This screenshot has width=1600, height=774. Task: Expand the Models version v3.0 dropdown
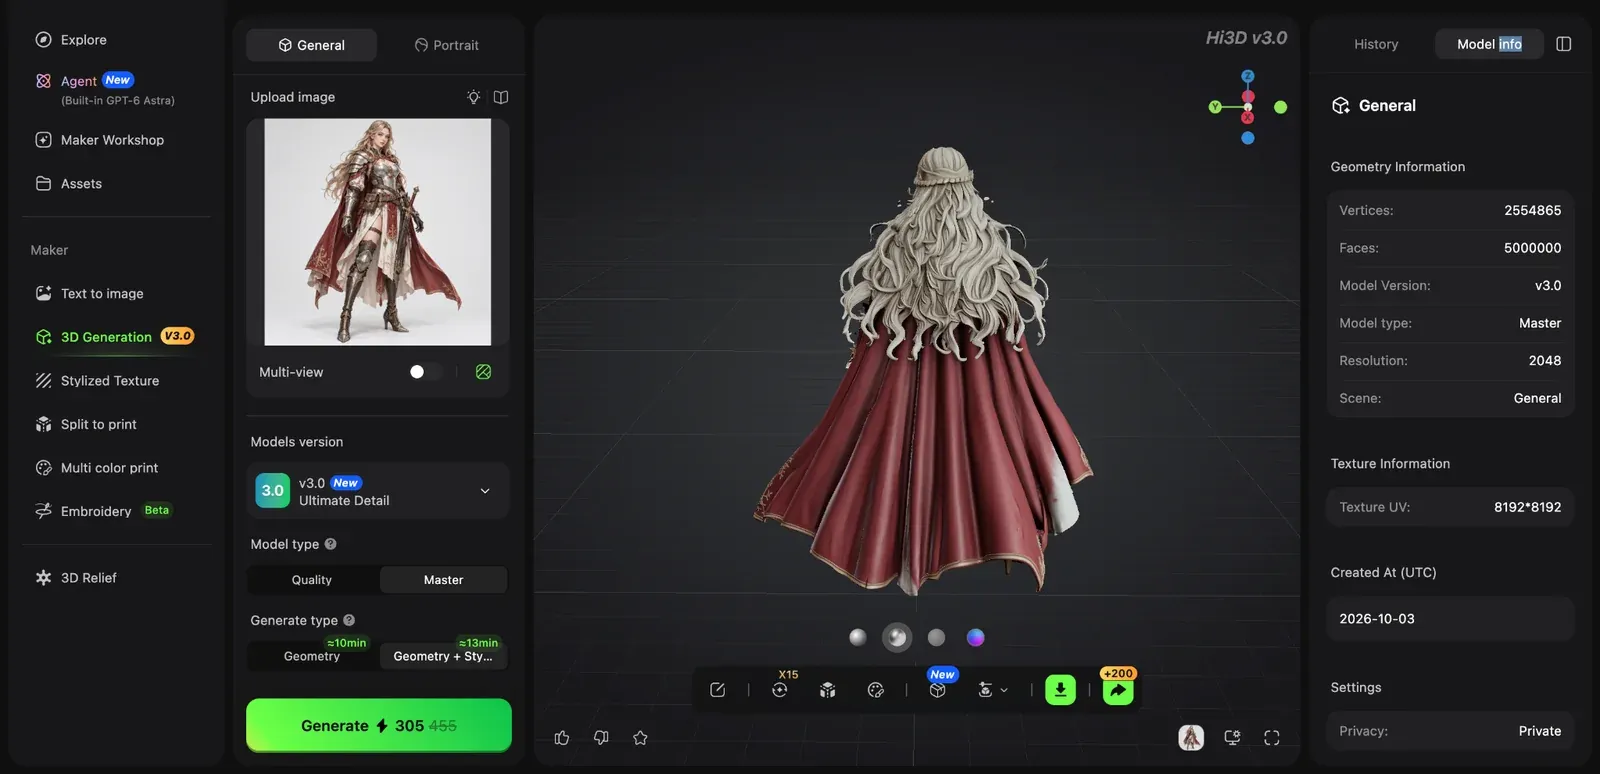pyautogui.click(x=378, y=491)
